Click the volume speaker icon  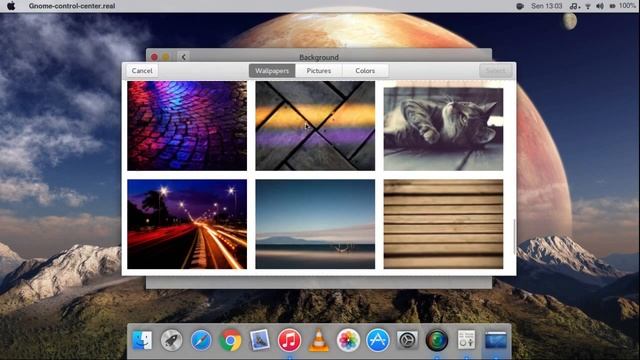click(600, 6)
